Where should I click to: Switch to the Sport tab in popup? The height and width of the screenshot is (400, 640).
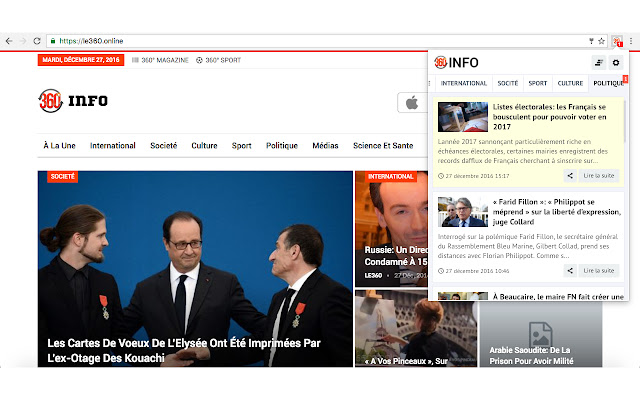[x=538, y=83]
